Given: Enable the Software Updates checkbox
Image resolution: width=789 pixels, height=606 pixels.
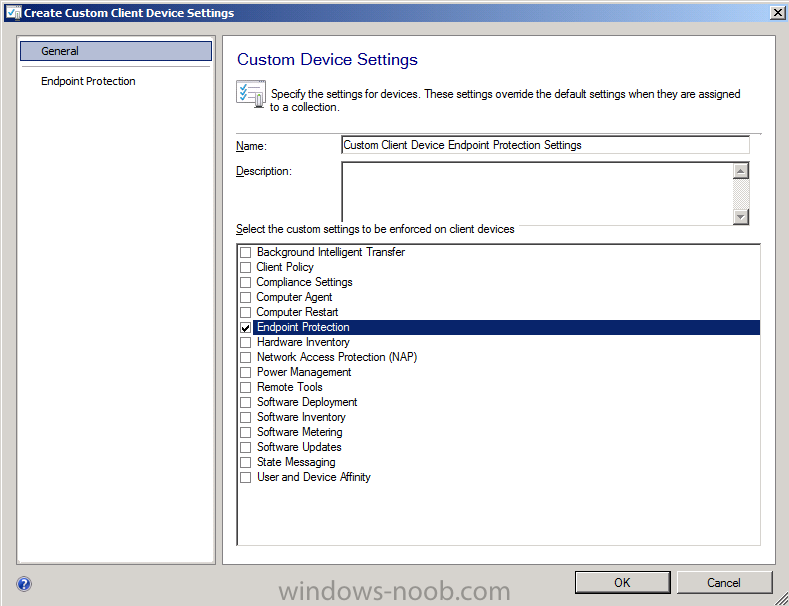Looking at the screenshot, I should coord(245,447).
